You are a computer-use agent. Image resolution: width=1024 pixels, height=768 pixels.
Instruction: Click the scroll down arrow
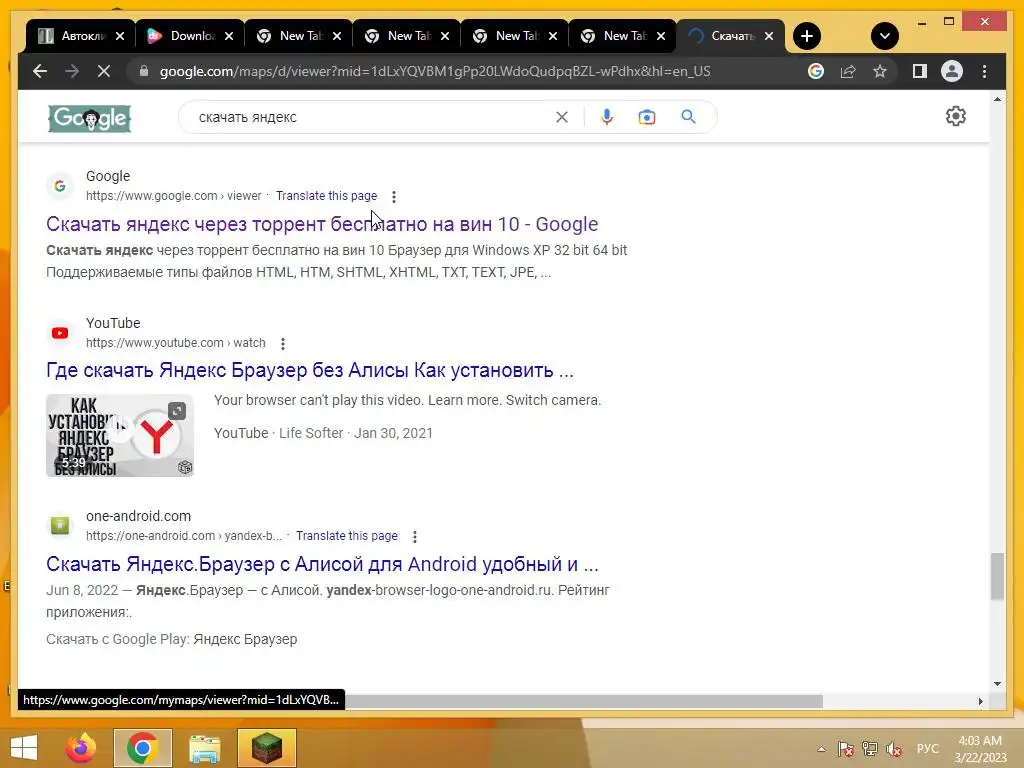click(x=997, y=684)
